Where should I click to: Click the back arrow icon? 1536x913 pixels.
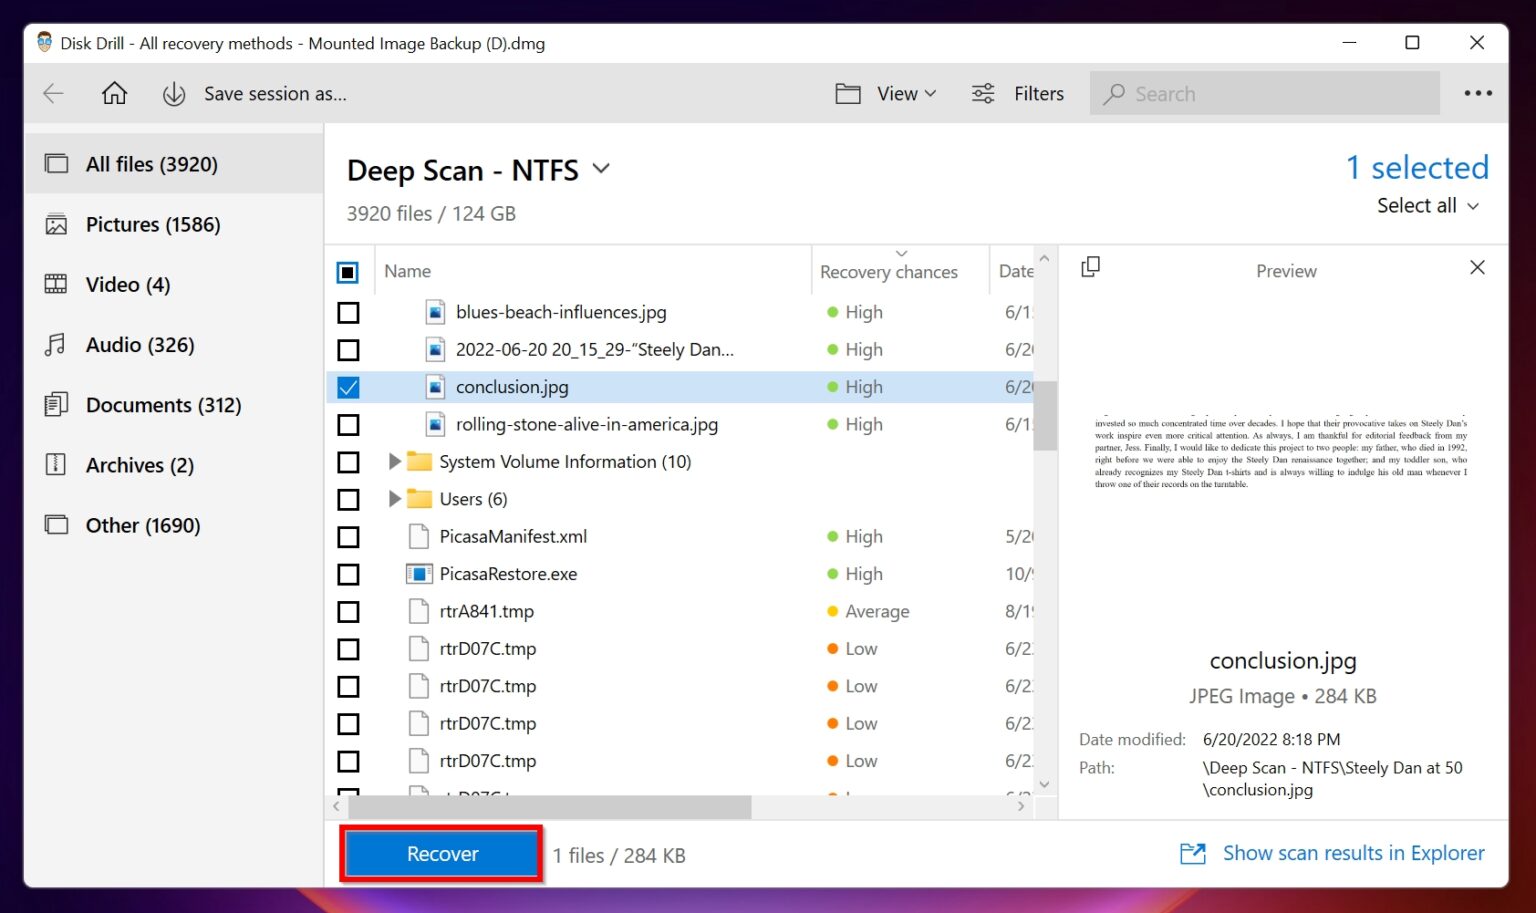pyautogui.click(x=54, y=93)
